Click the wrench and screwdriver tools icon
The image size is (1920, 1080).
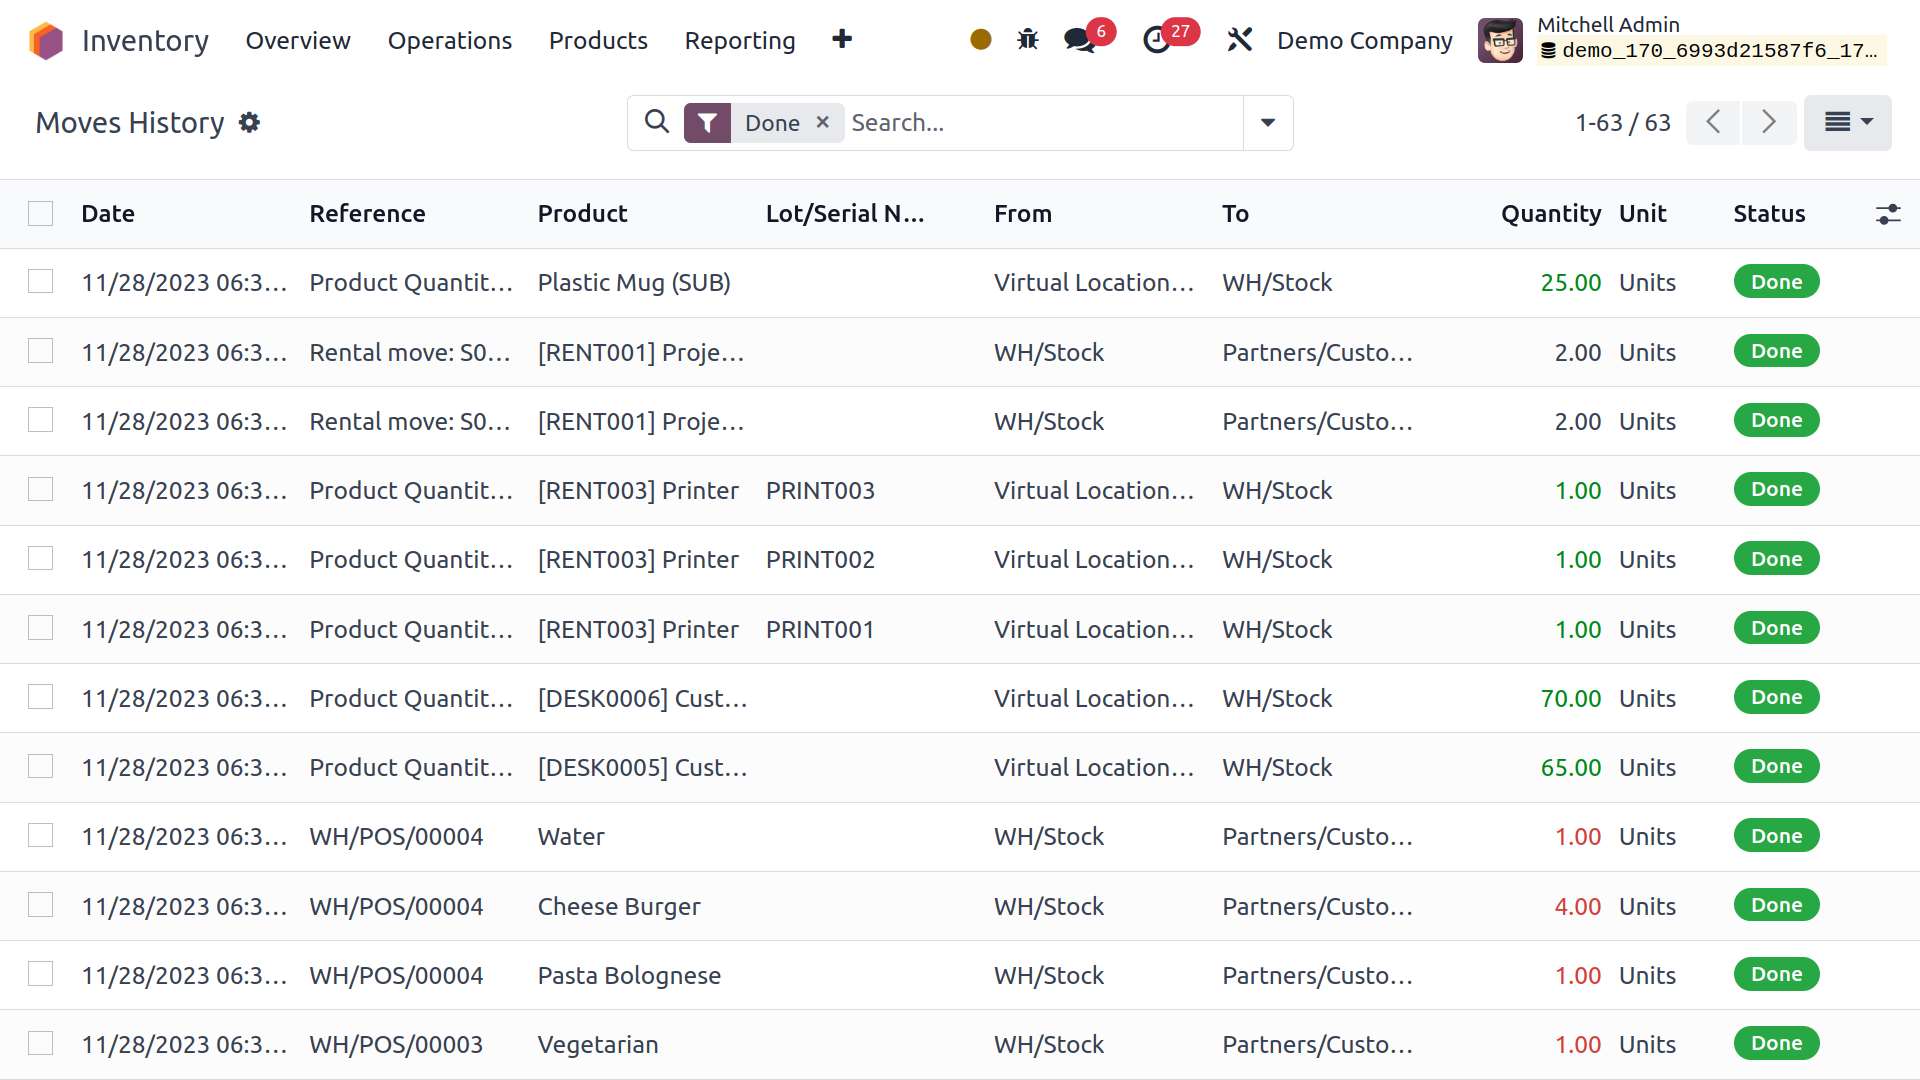point(1239,40)
